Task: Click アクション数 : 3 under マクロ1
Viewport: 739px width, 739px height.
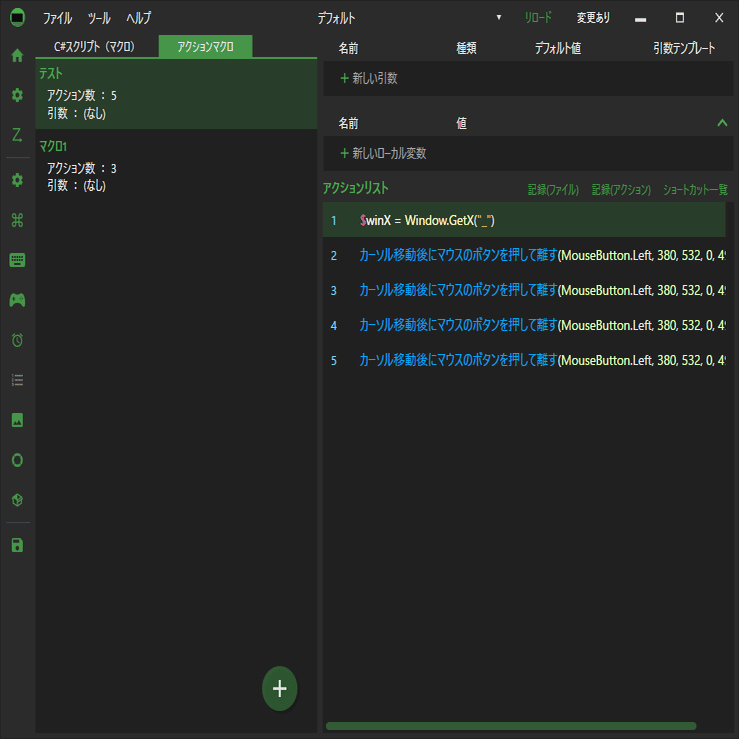Action: point(82,168)
